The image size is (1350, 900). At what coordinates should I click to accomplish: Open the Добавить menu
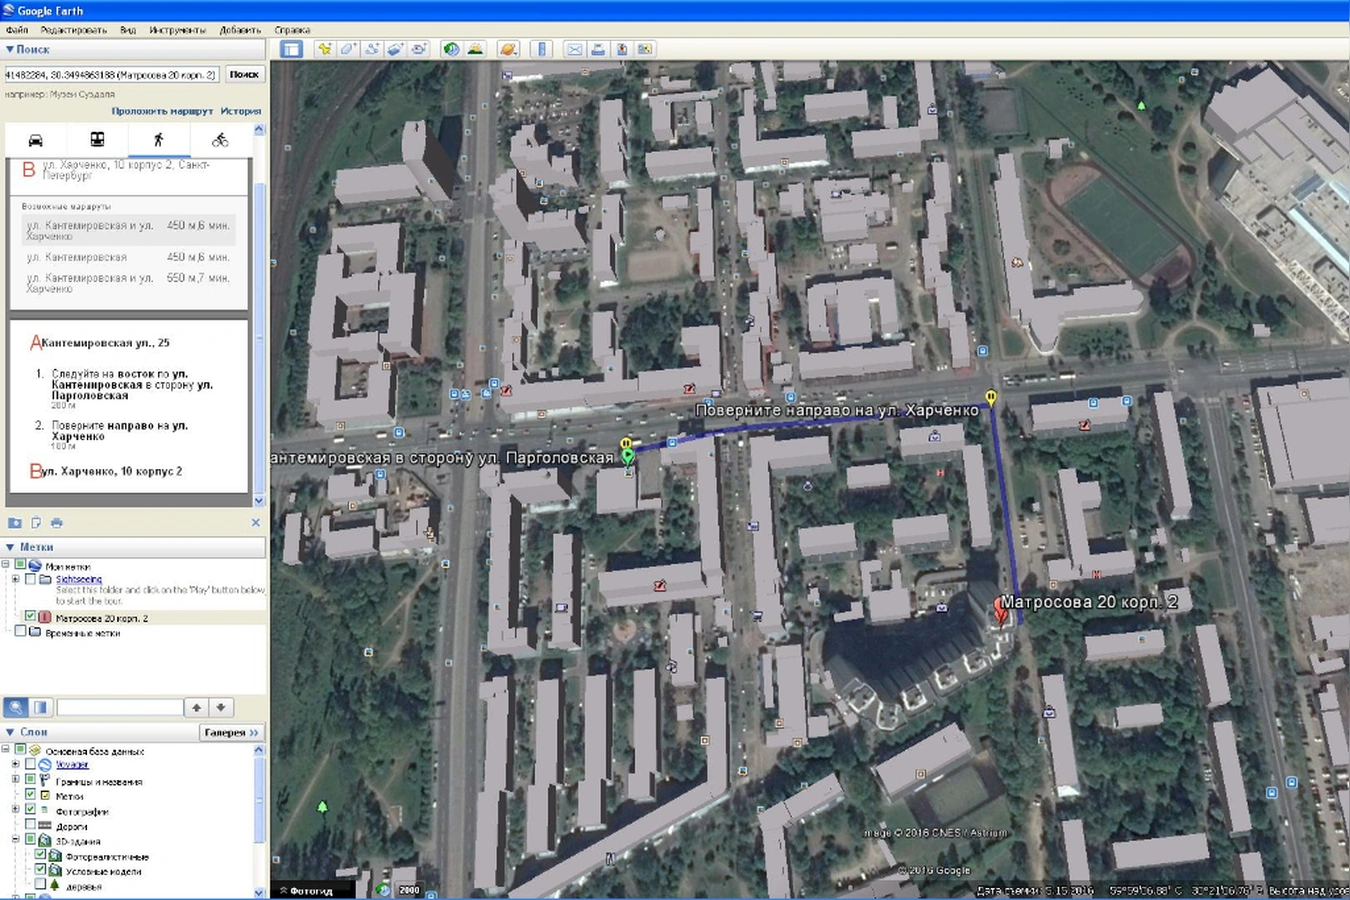pyautogui.click(x=240, y=30)
